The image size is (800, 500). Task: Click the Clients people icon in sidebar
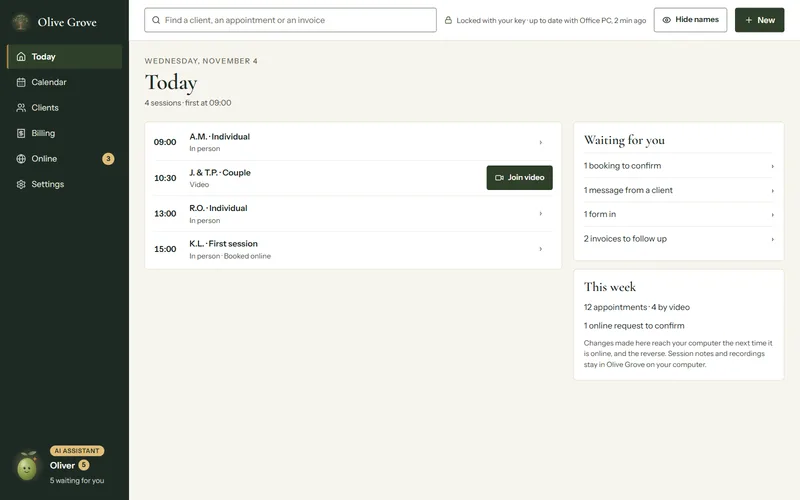pos(21,108)
